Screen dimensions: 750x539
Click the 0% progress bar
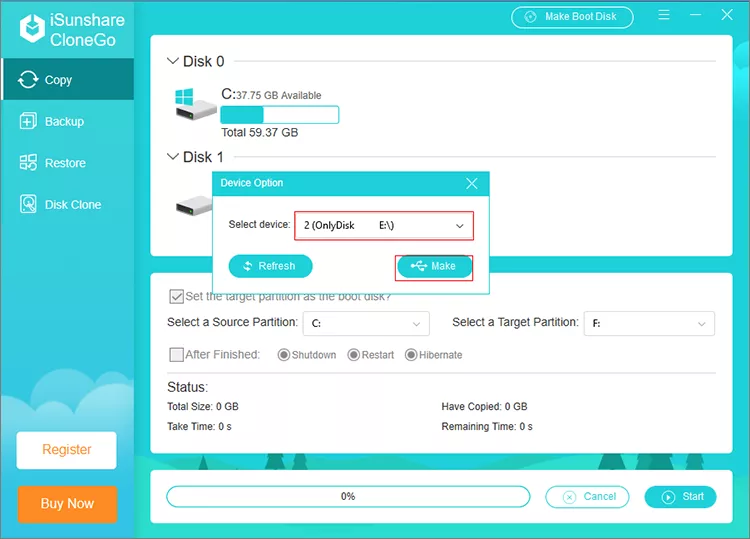pyautogui.click(x=348, y=496)
